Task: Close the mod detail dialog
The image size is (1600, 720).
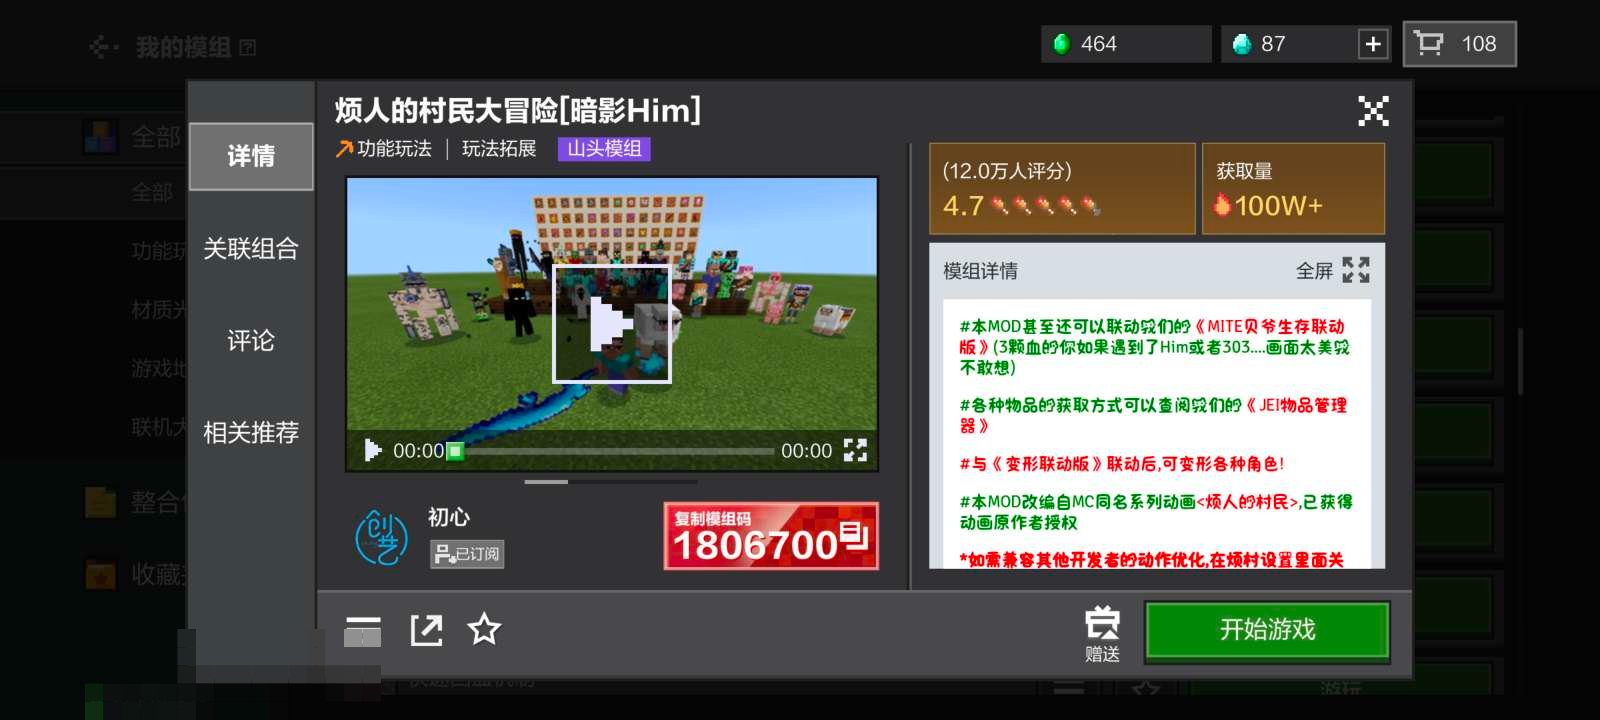Action: point(1373,111)
